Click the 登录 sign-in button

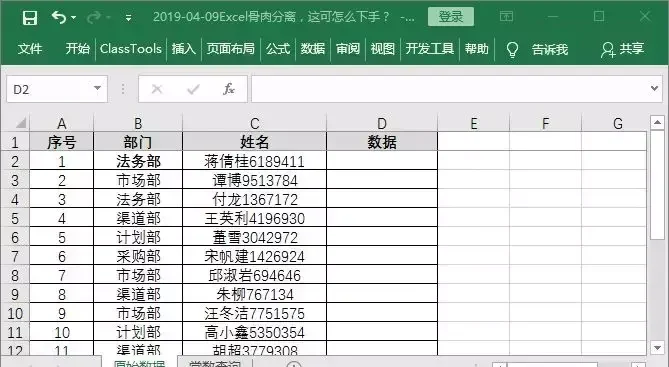click(451, 17)
